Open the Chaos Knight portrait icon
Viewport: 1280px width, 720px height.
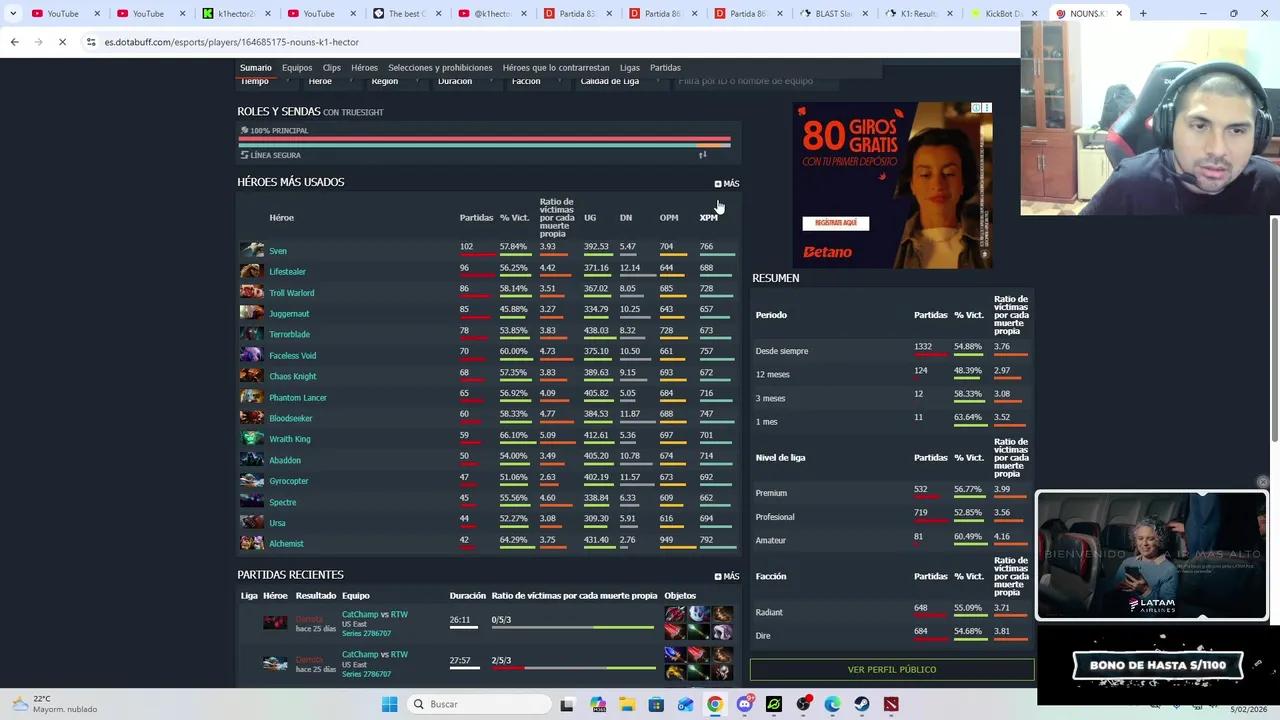pyautogui.click(x=252, y=376)
